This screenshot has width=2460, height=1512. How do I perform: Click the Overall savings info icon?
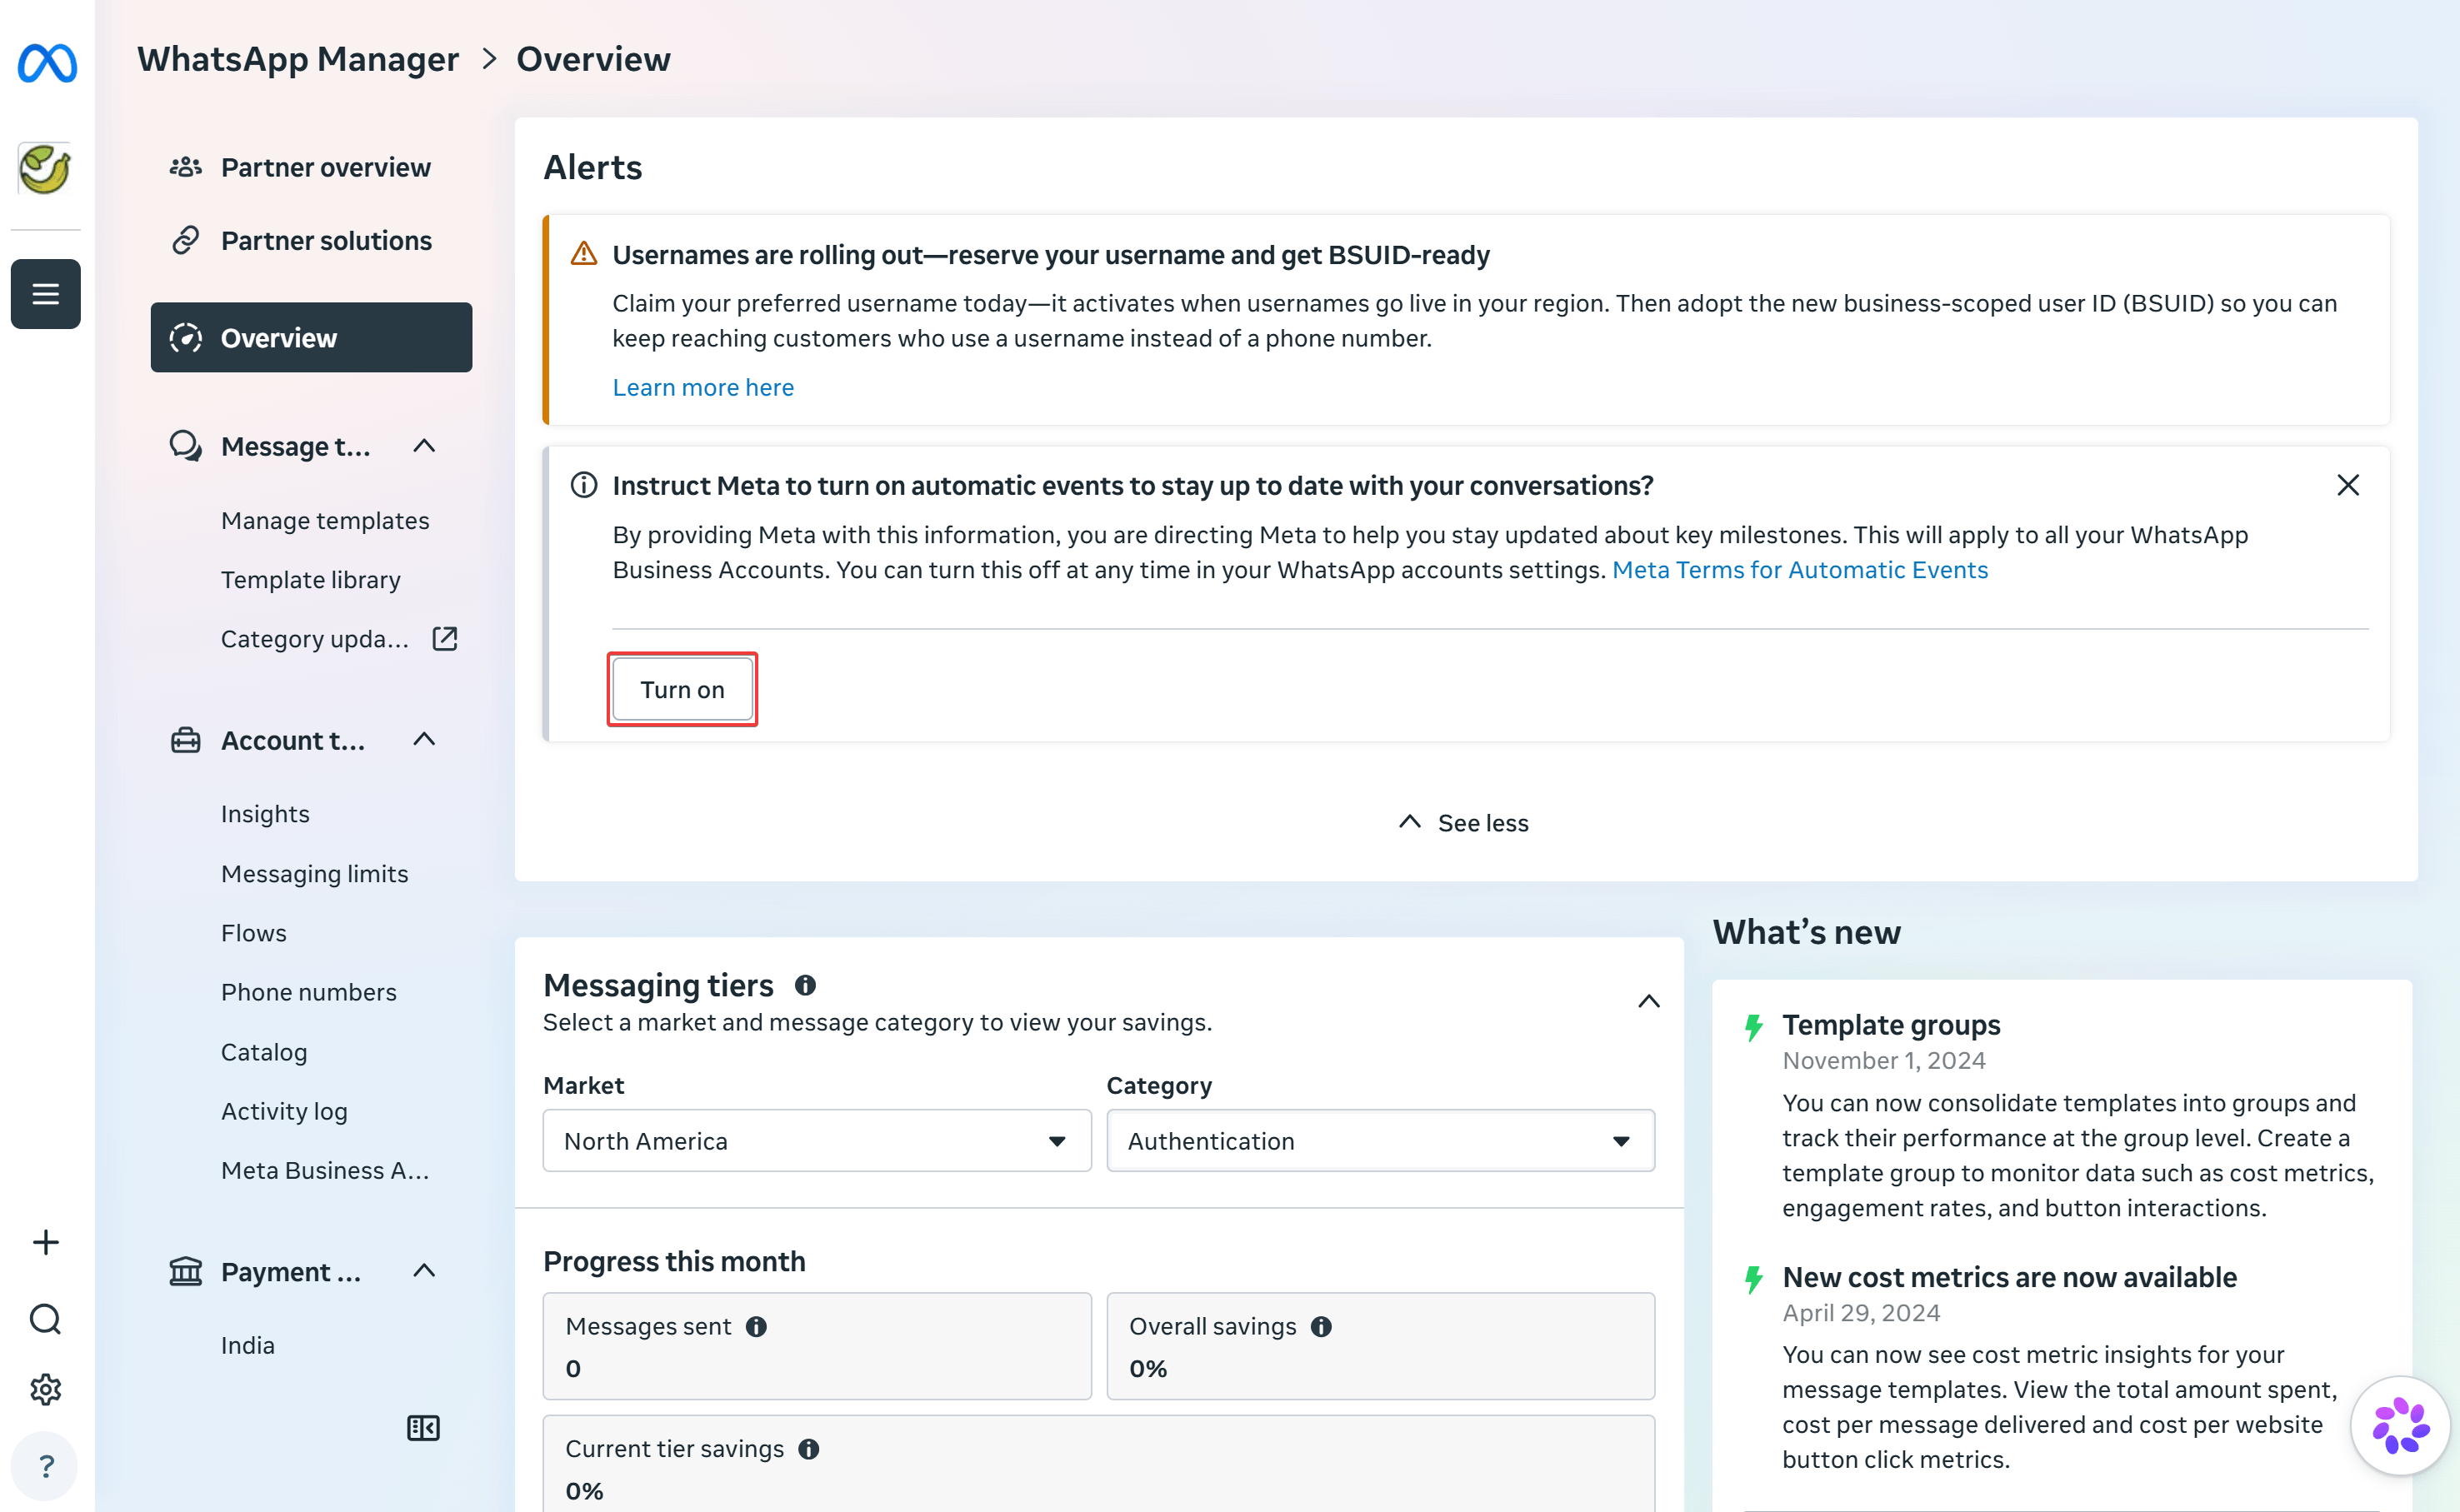click(x=1321, y=1327)
